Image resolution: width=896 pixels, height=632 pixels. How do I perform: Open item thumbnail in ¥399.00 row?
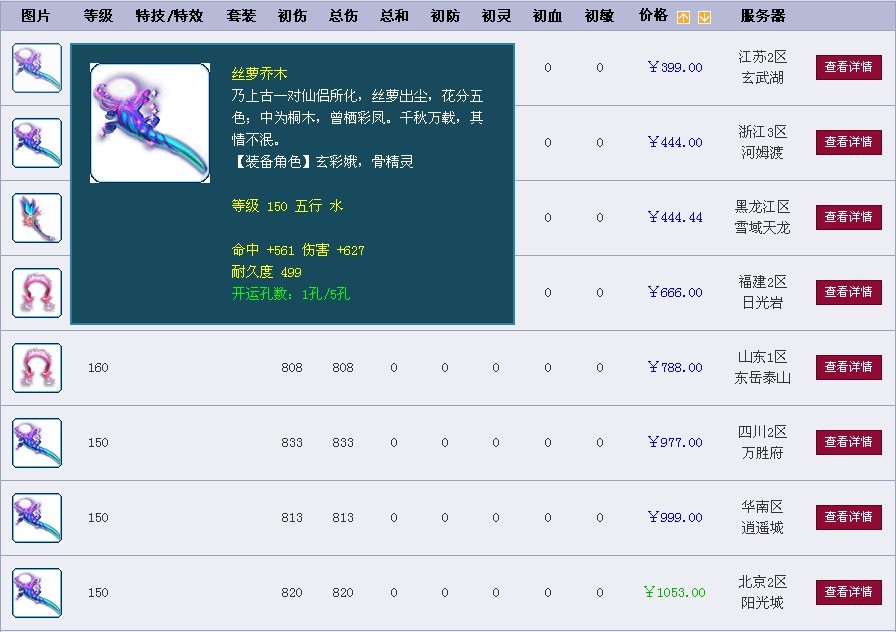(37, 68)
